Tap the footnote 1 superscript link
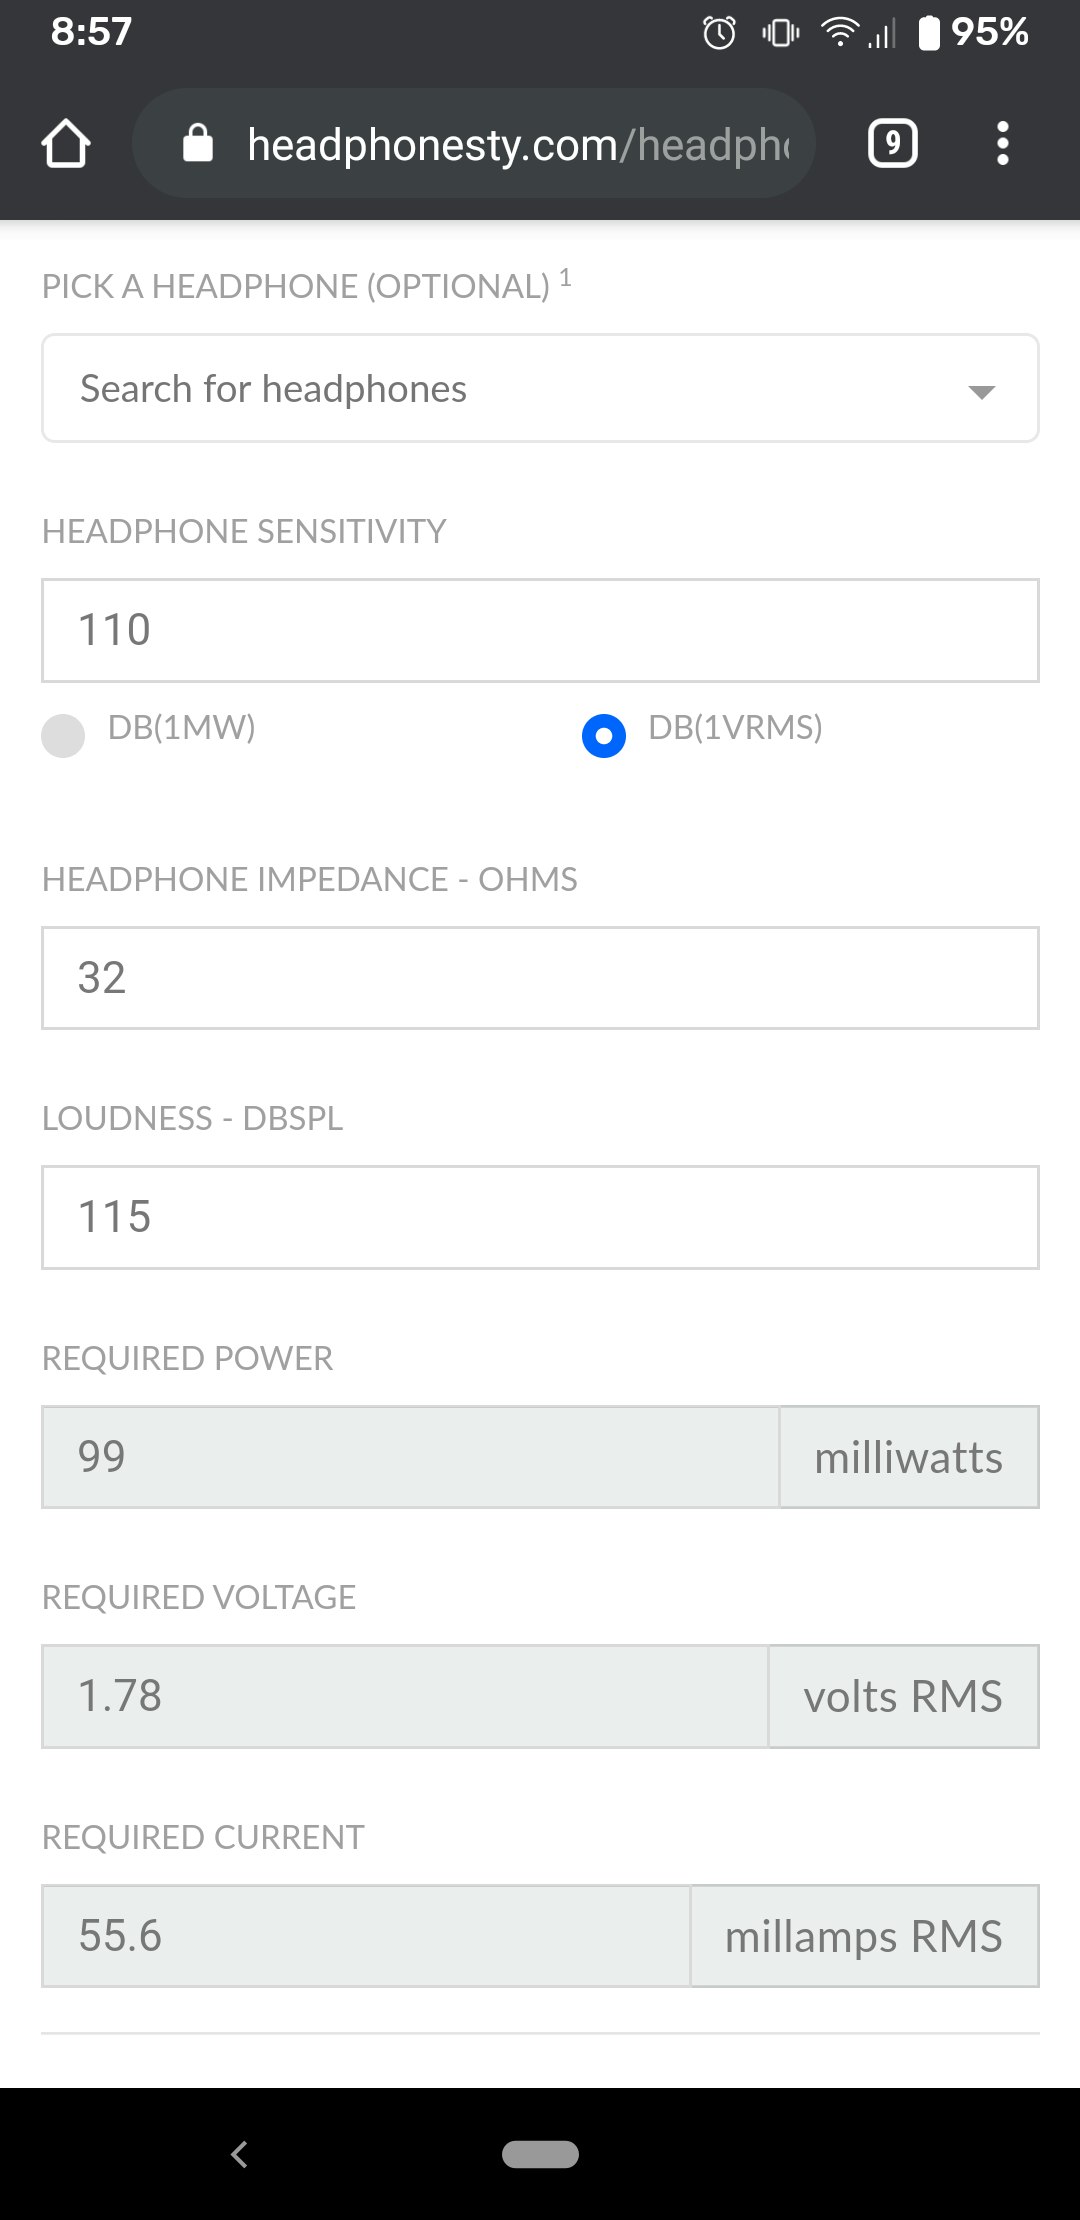This screenshot has width=1080, height=2220. click(x=565, y=277)
